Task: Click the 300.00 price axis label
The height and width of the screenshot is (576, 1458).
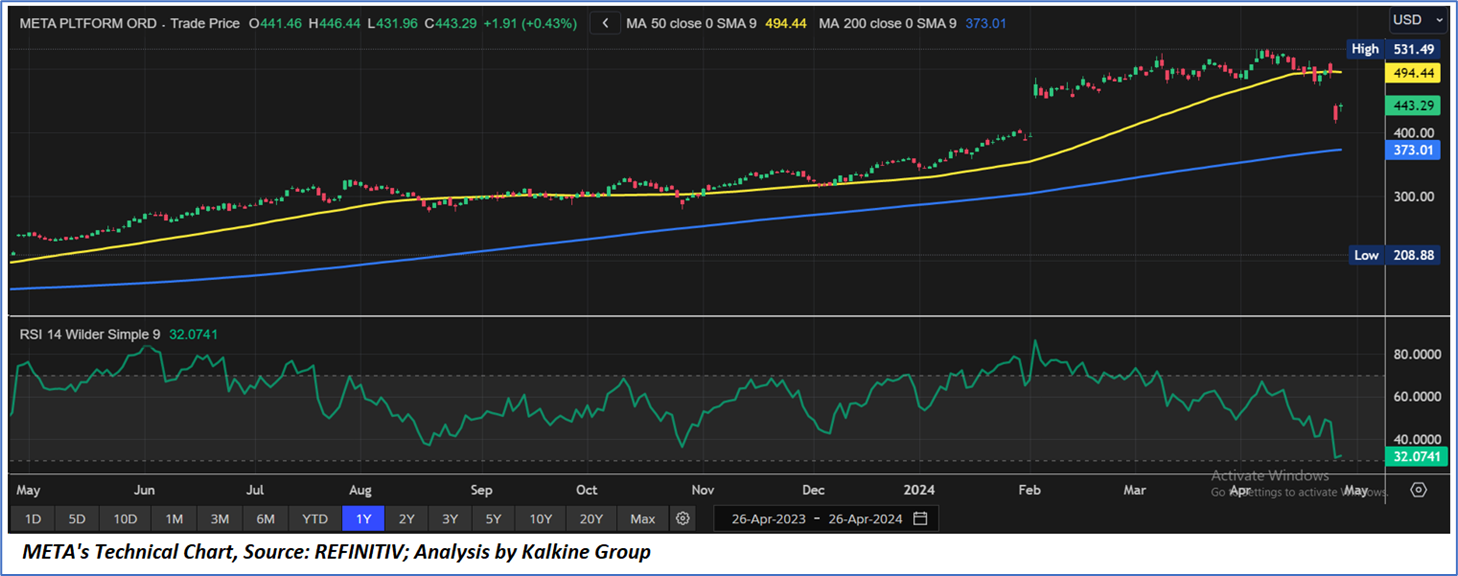Action: (x=1413, y=196)
